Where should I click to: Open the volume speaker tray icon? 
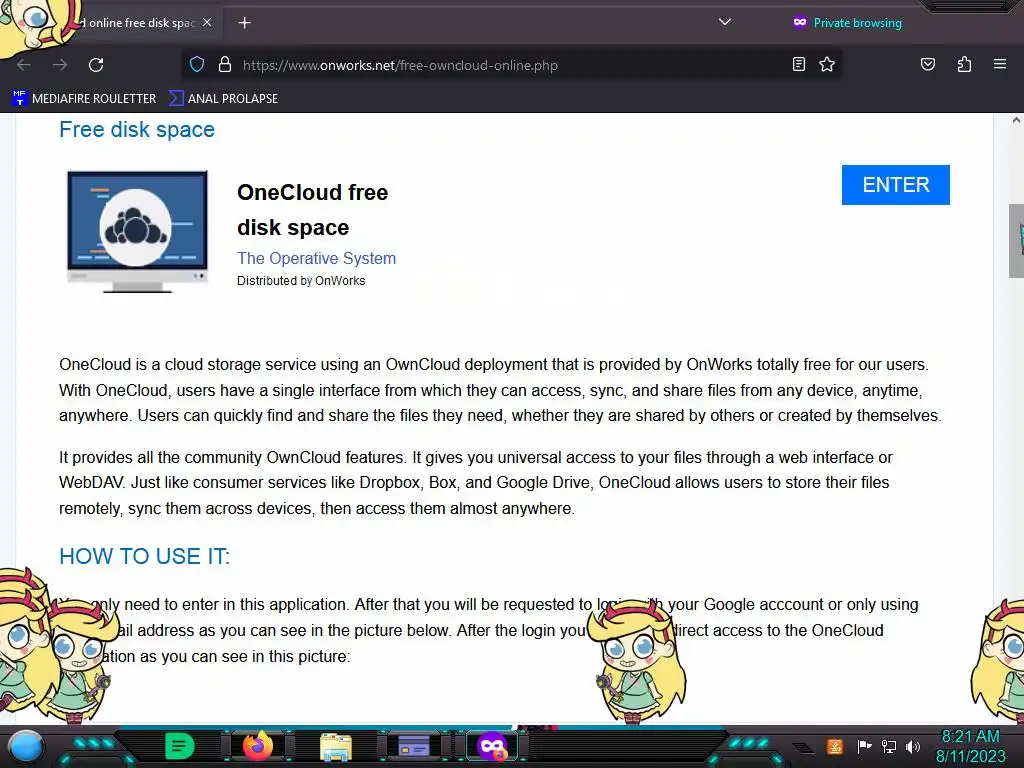click(x=913, y=746)
